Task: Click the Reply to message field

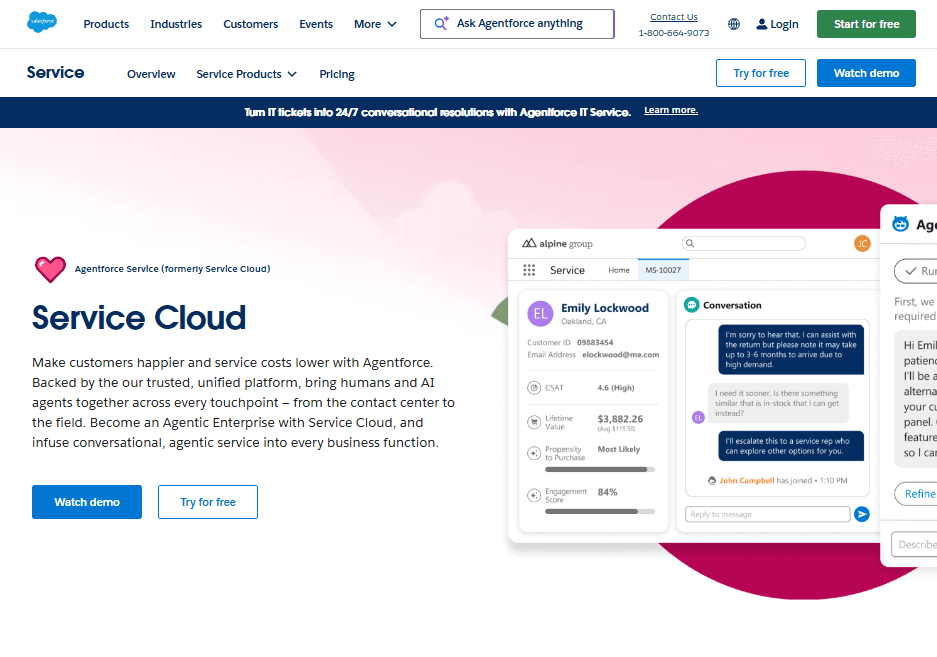Action: click(x=767, y=514)
